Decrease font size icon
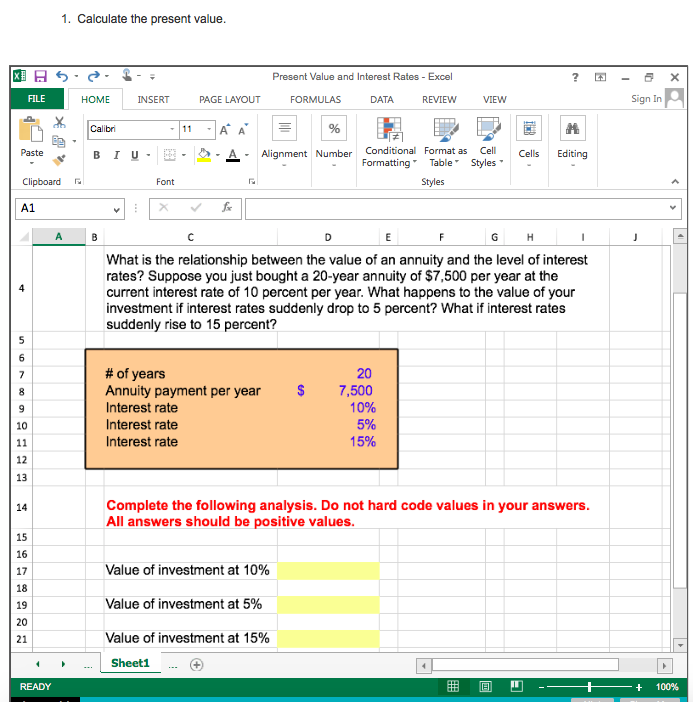This screenshot has height=702, width=693. tap(243, 130)
